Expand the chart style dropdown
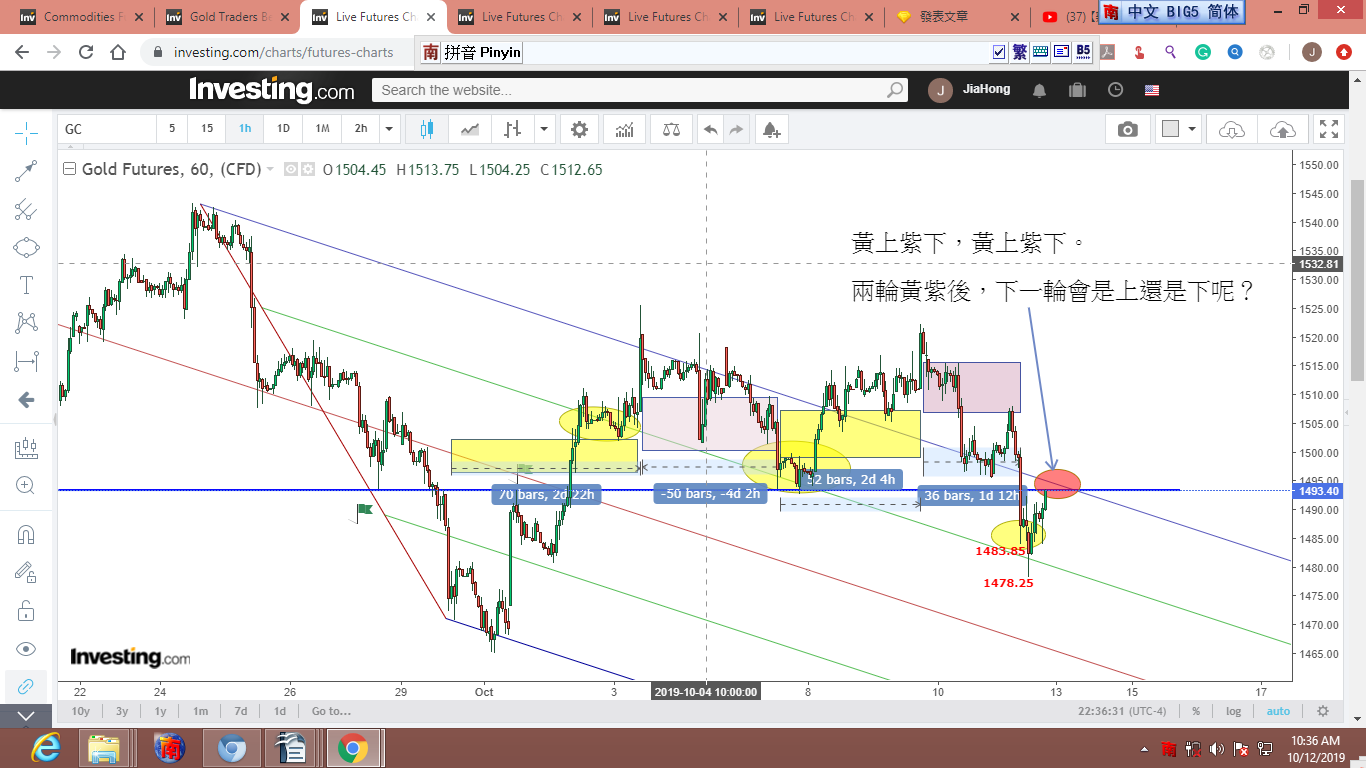Screen dimensions: 1366x768 coord(544,129)
